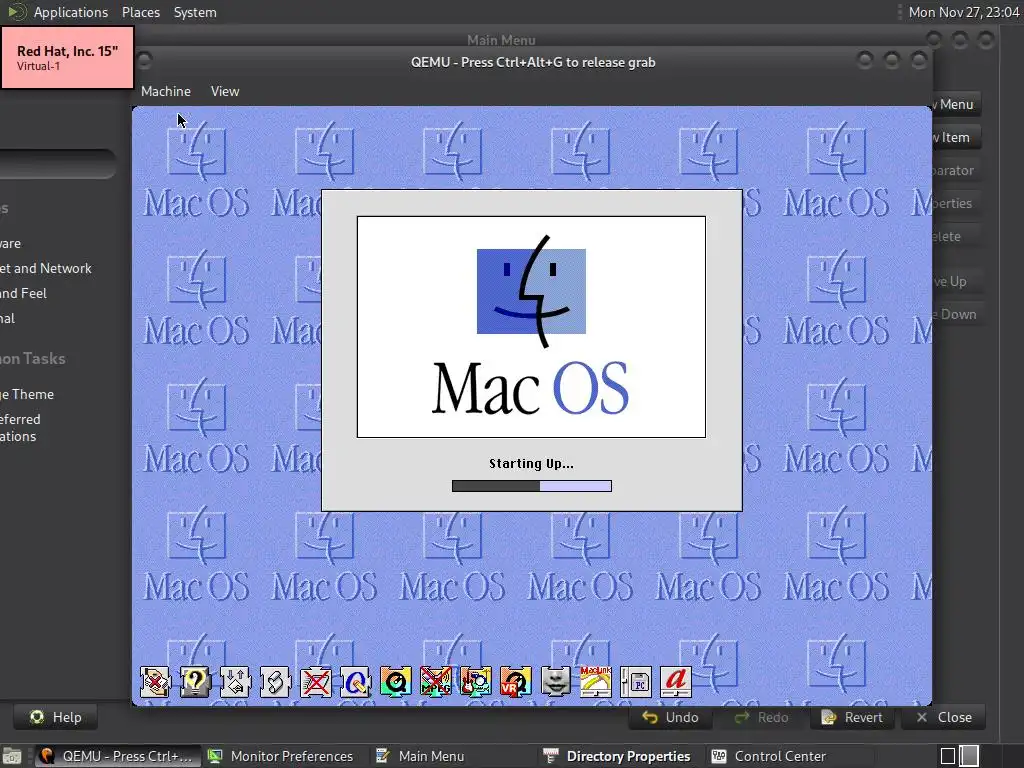
Task: Open the View menu in QEMU
Action: (x=225, y=91)
